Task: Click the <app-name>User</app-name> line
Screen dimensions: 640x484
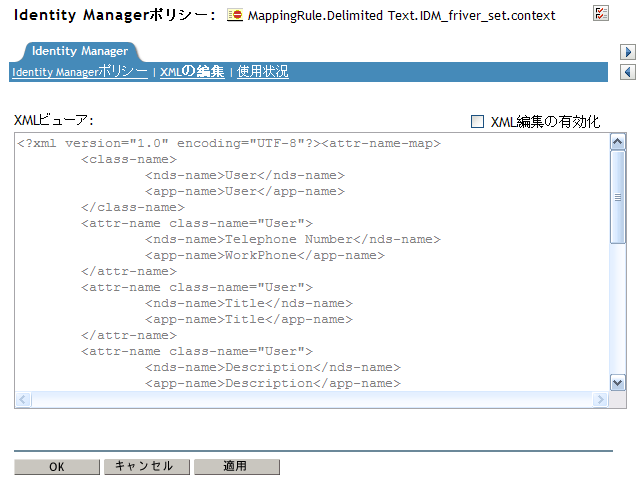Action: click(x=245, y=191)
